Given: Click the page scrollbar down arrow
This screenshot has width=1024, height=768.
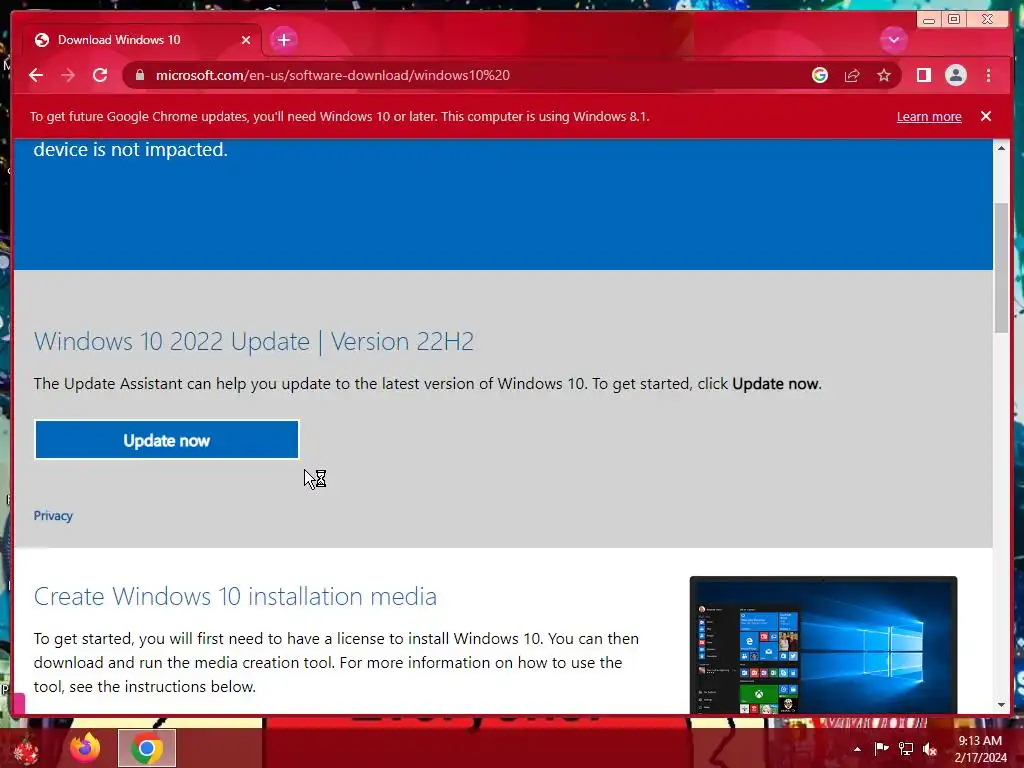Looking at the screenshot, I should pyautogui.click(x=1001, y=705).
